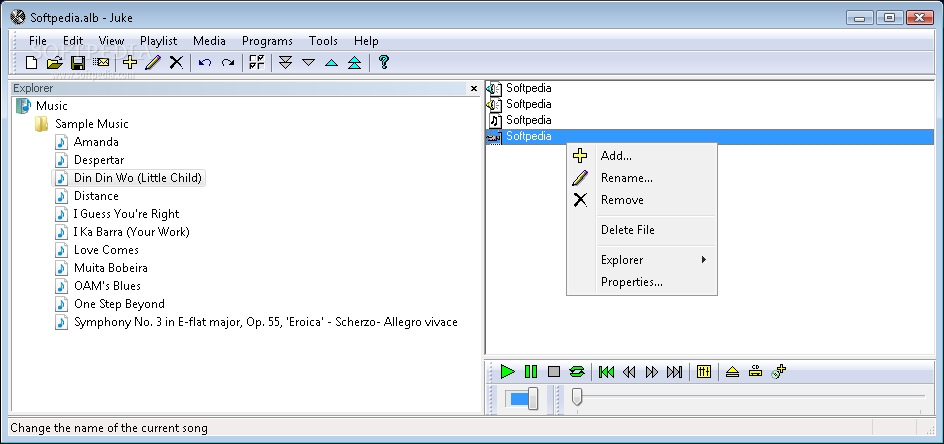Click the song position seek slider thumb

[x=577, y=397]
